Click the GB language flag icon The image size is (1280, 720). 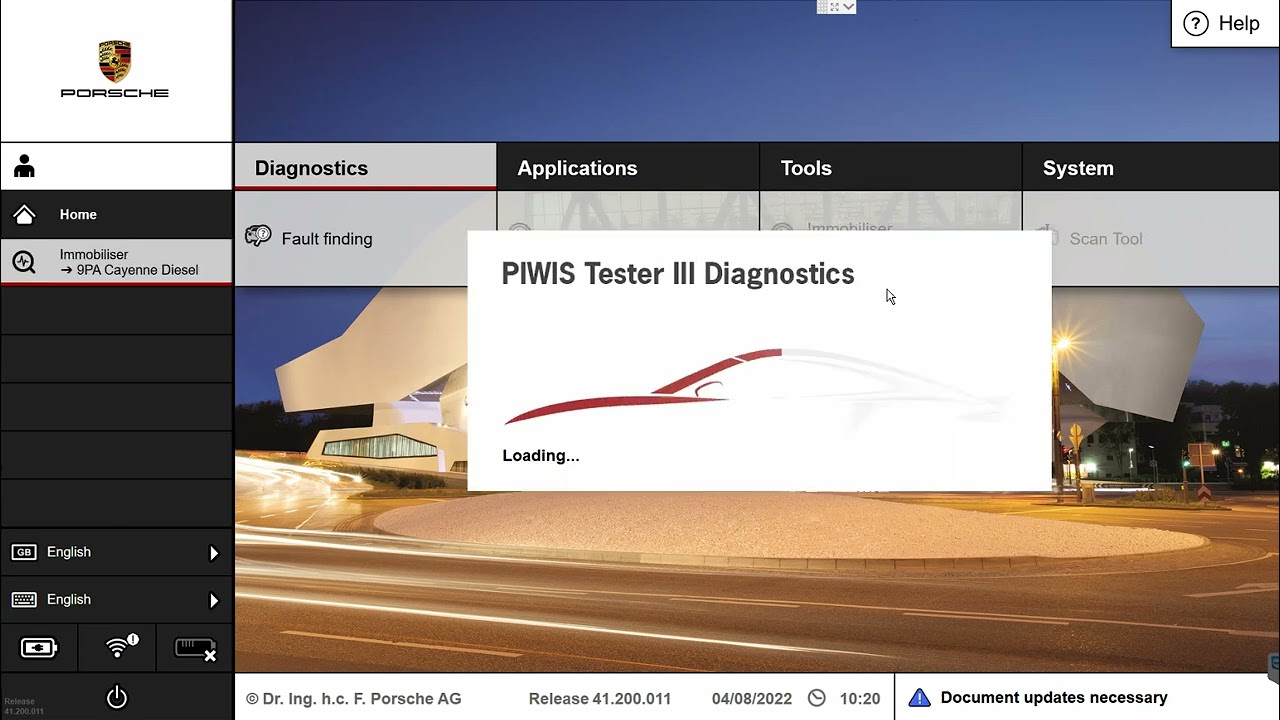pyautogui.click(x=24, y=552)
